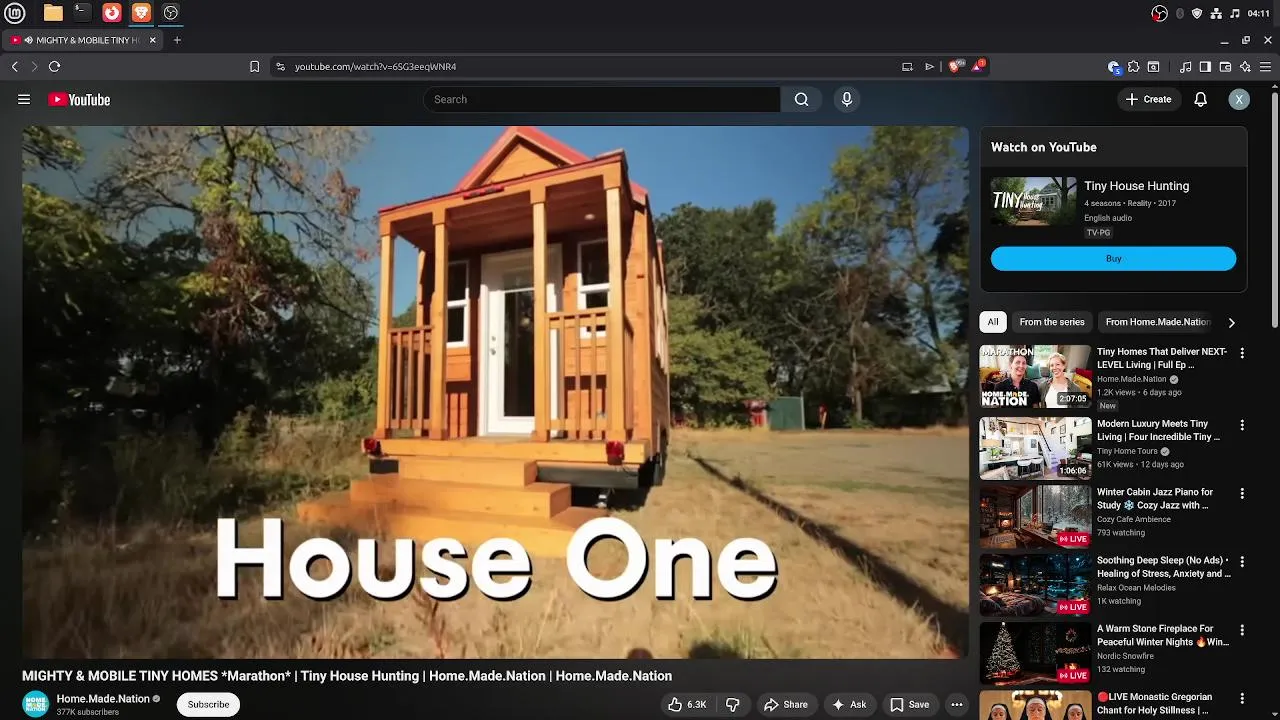
Task: Open options for Soothing Deep Sleep video
Action: (x=1242, y=562)
